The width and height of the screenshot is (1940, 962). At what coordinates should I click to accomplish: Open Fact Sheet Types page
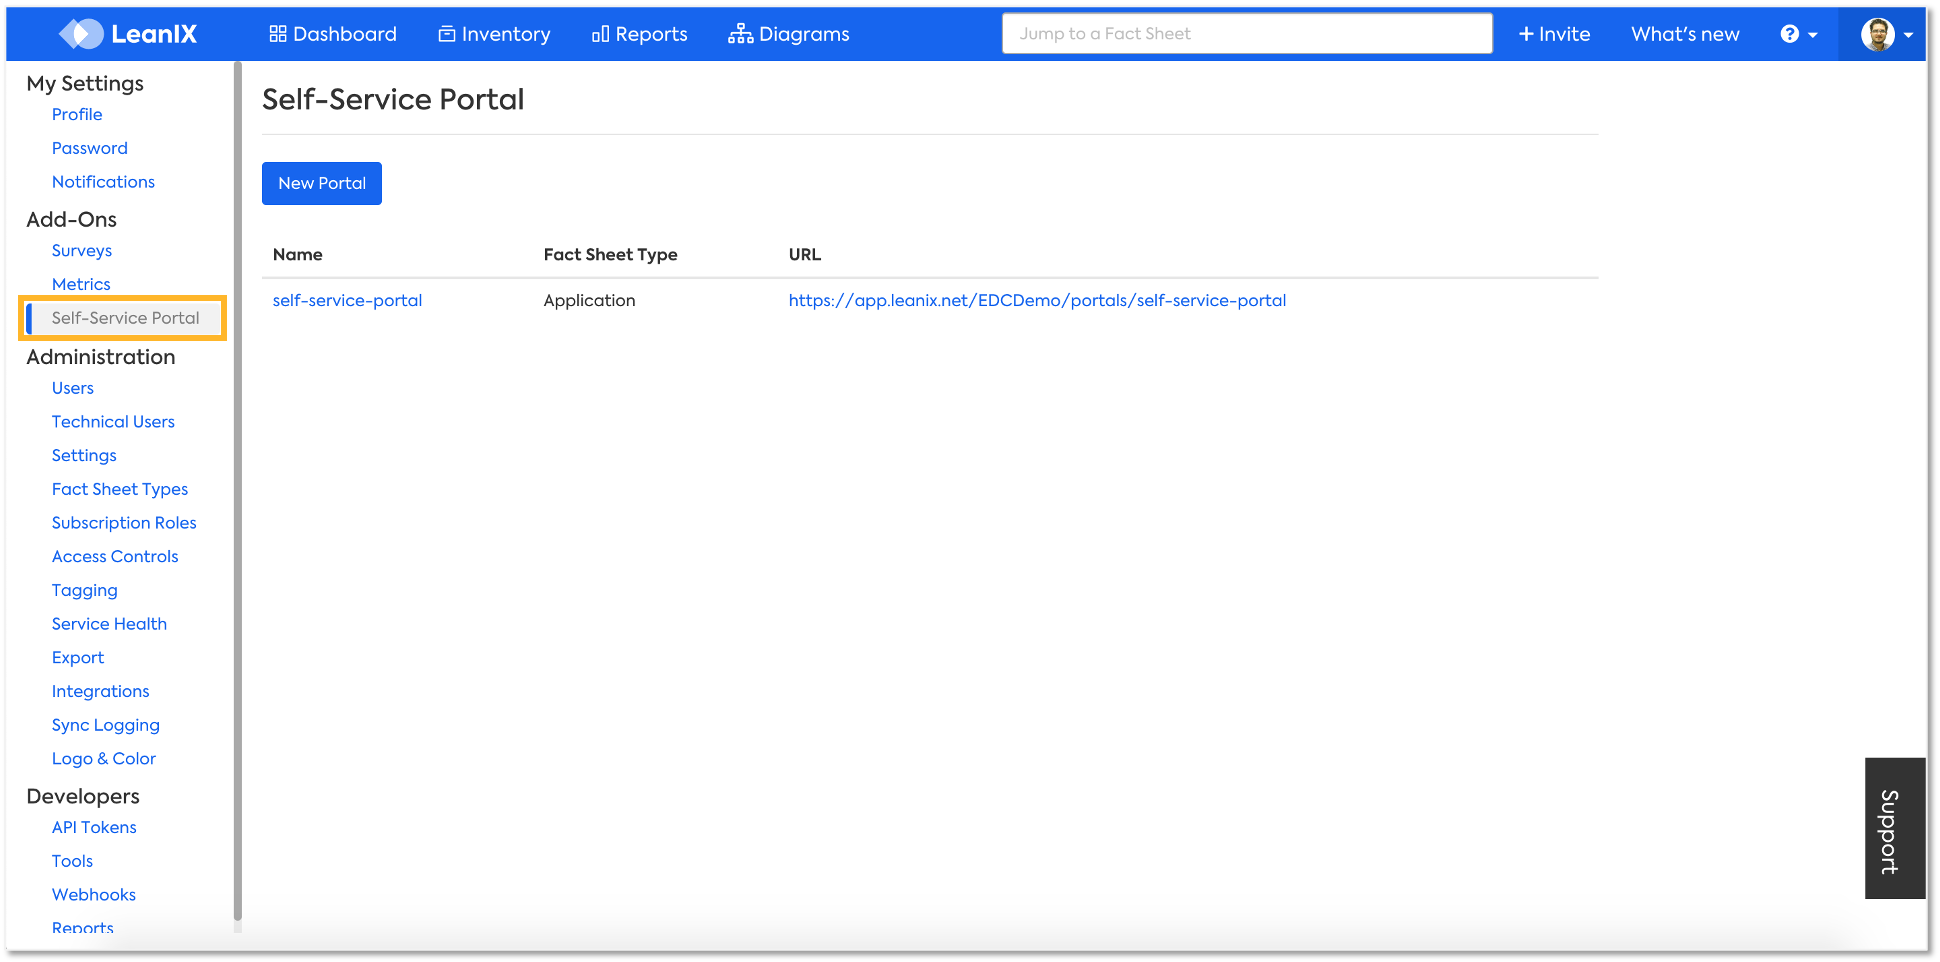coord(120,489)
